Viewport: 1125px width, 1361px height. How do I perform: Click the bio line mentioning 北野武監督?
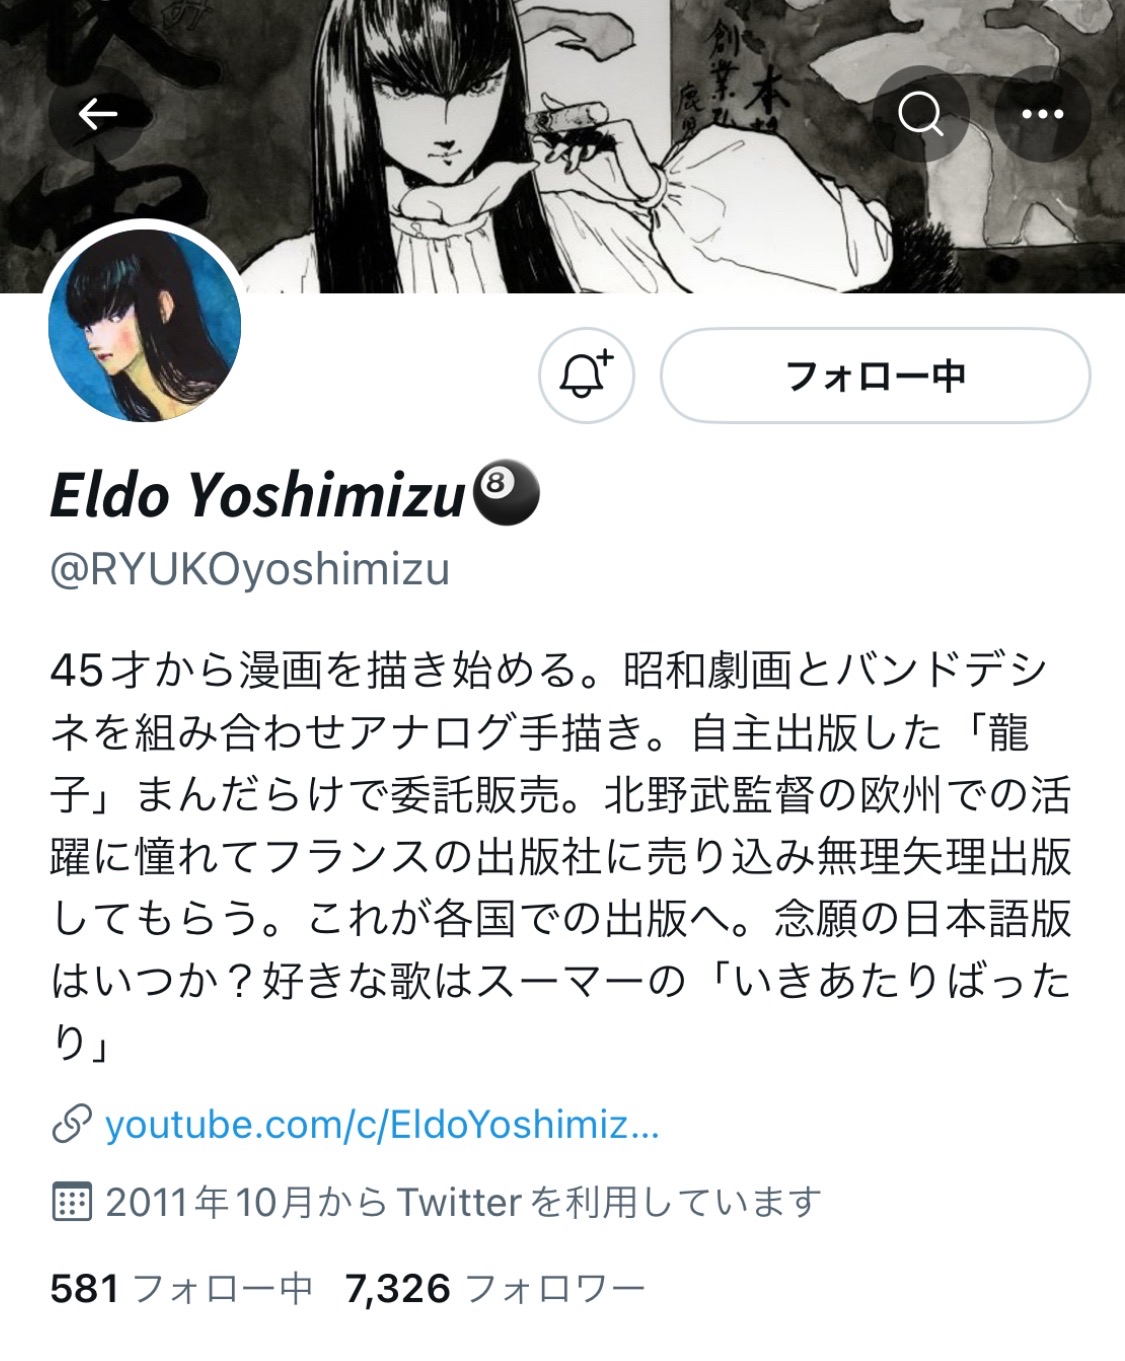pyautogui.click(x=560, y=796)
